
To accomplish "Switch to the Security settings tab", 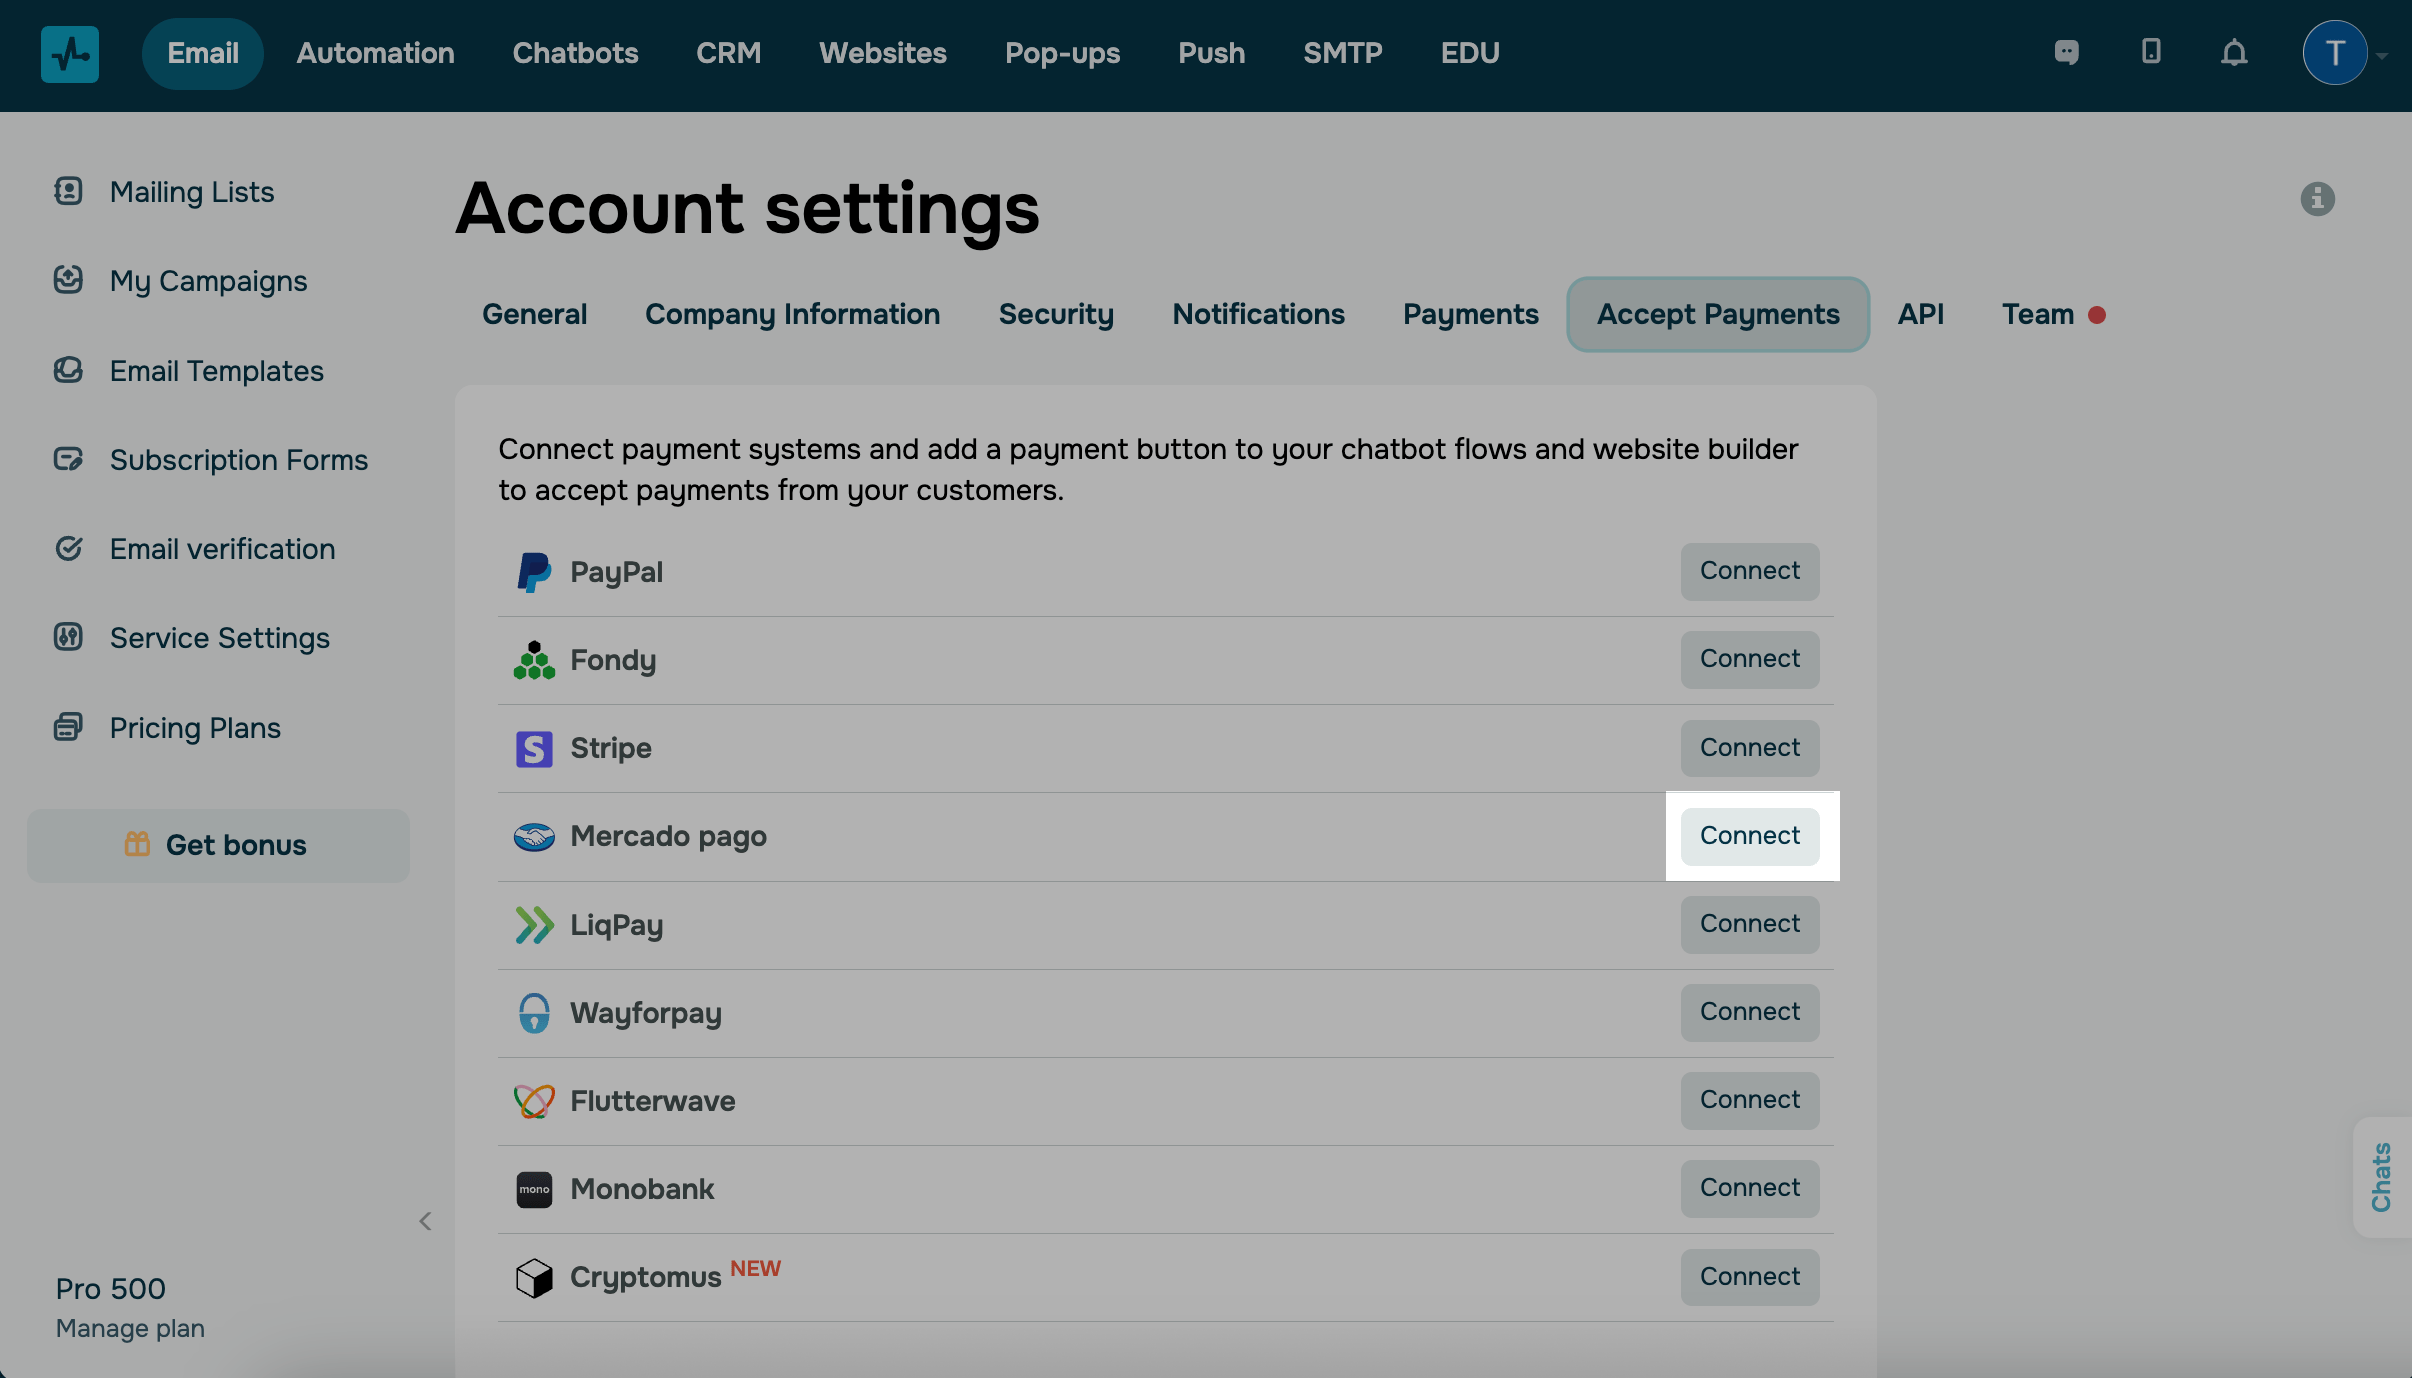I will pyautogui.click(x=1056, y=314).
